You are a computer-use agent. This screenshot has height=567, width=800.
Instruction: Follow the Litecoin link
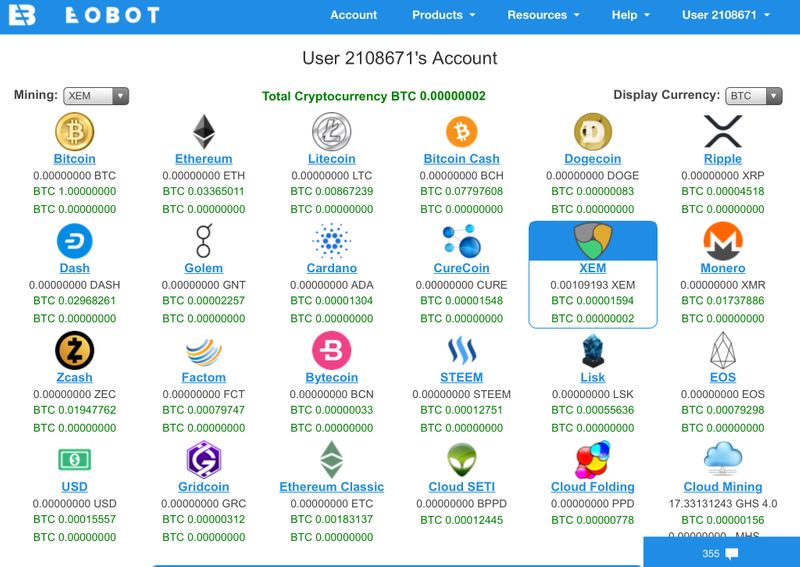tap(332, 159)
